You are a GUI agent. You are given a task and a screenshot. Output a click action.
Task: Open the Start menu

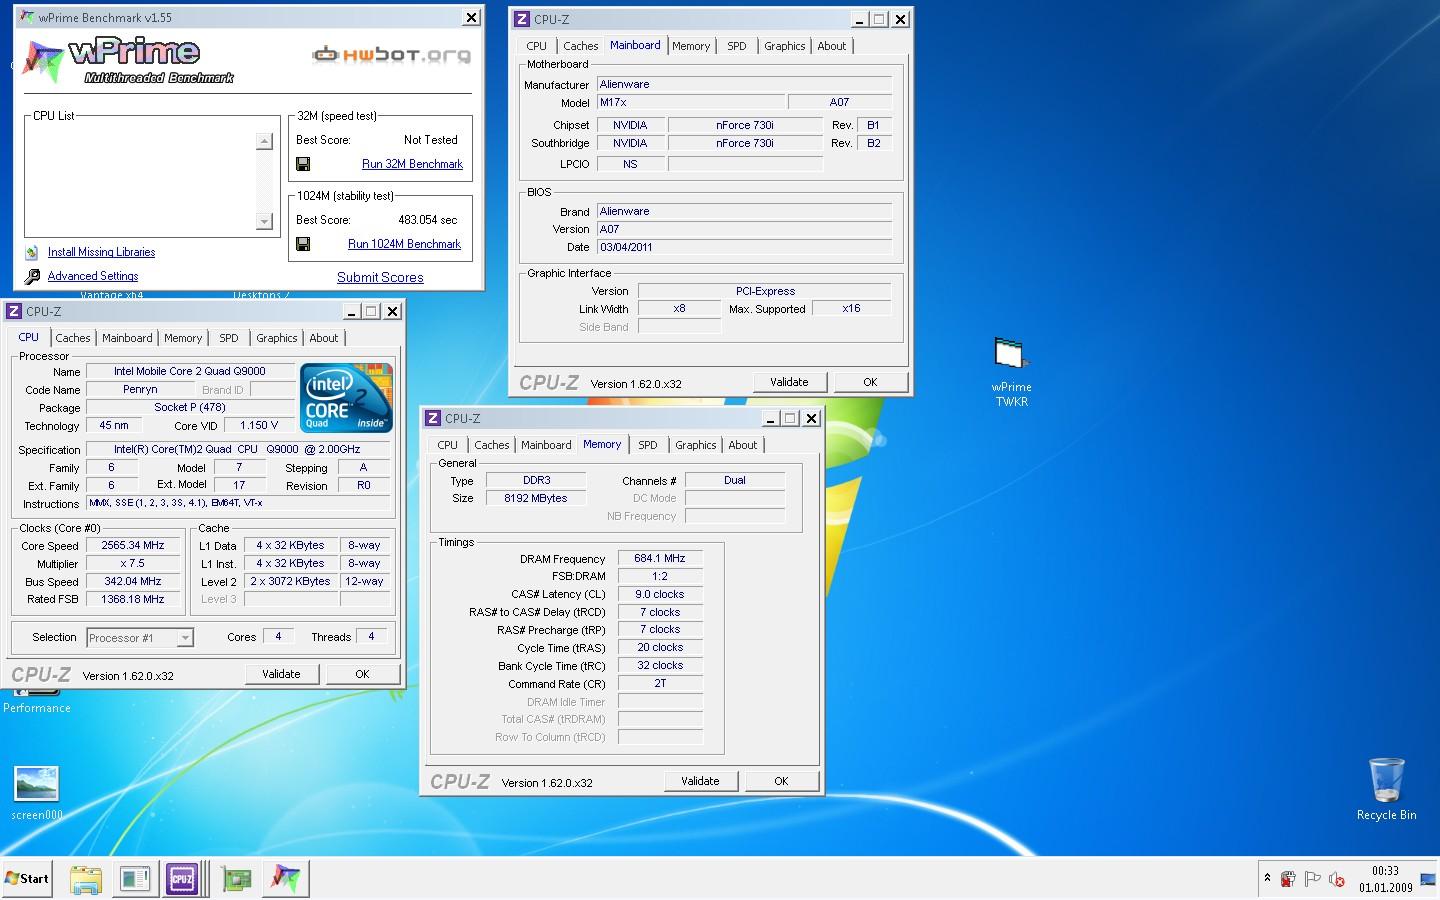pos(27,879)
